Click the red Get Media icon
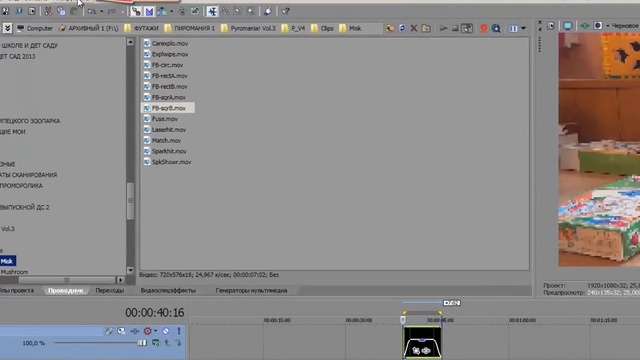640x360 pixels. (484, 28)
